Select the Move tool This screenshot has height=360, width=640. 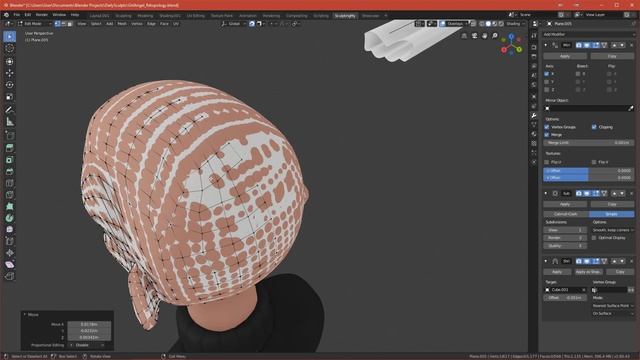(10, 73)
